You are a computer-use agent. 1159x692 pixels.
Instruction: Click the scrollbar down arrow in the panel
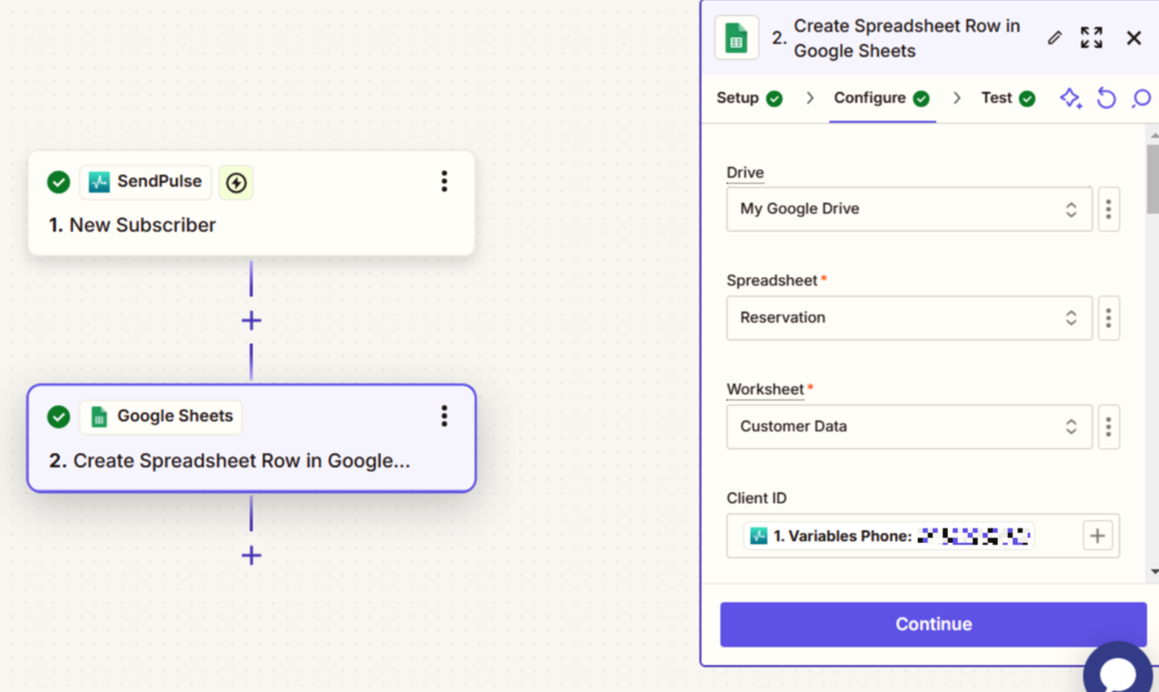click(1154, 572)
